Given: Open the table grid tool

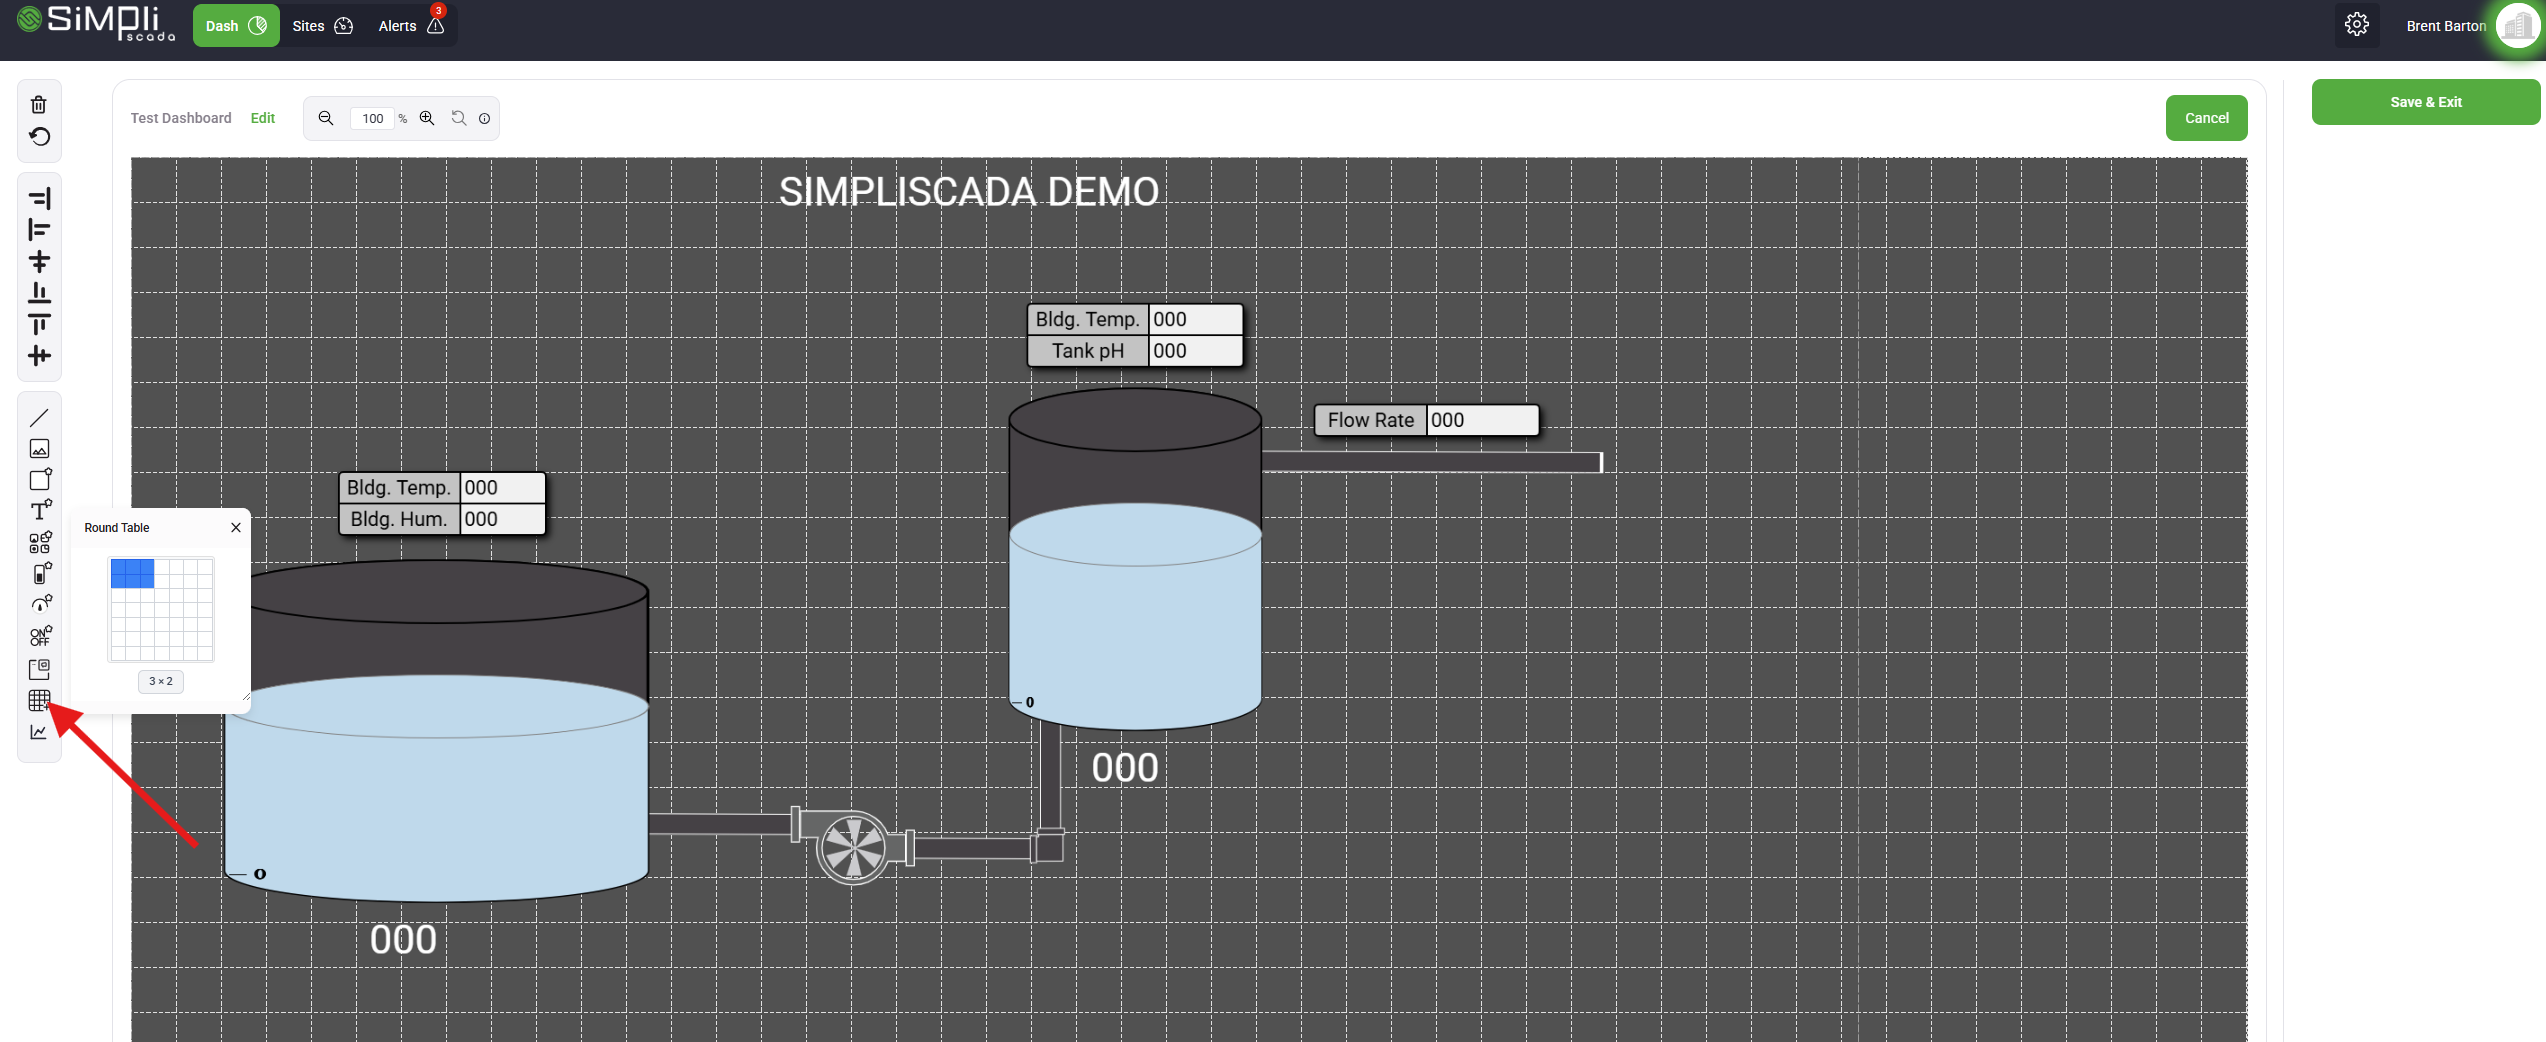Looking at the screenshot, I should click(x=39, y=701).
